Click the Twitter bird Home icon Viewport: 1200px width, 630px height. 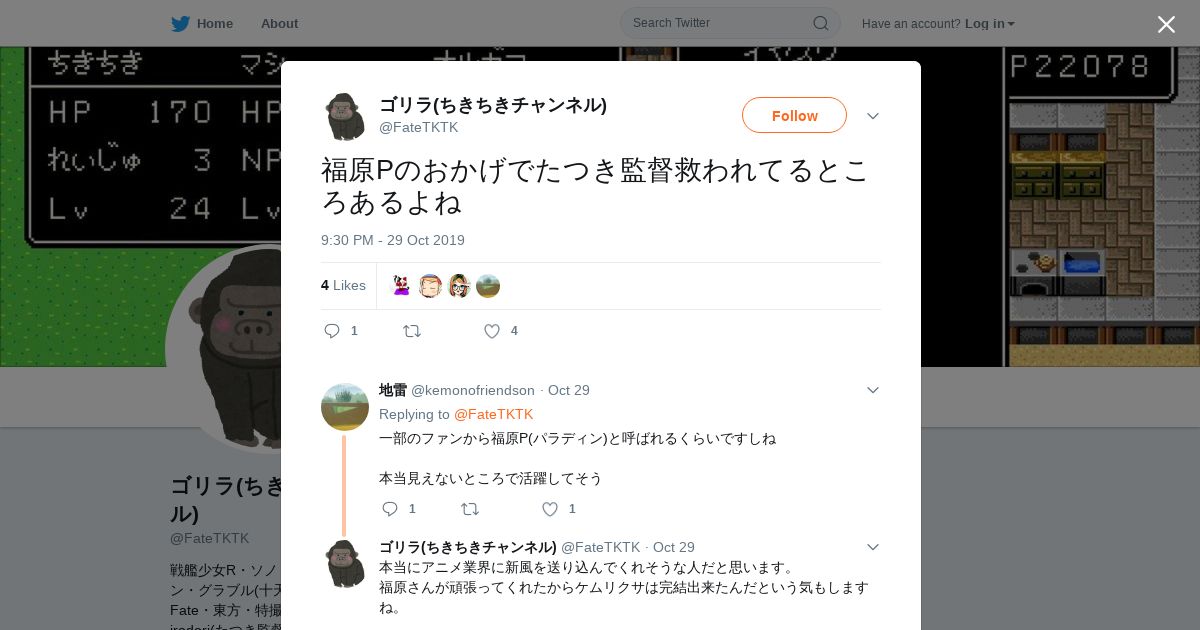180,24
